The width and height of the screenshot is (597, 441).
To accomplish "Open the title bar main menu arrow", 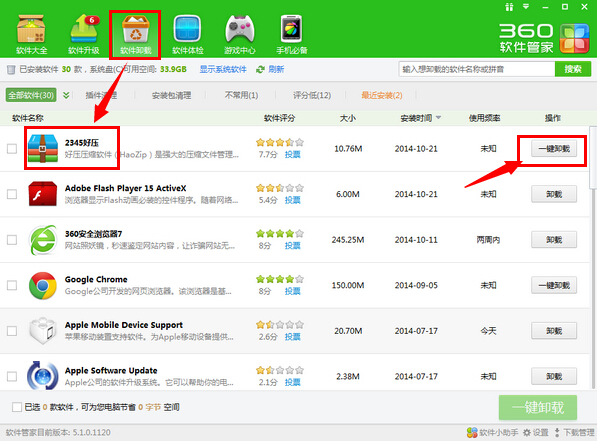I will 526,6.
